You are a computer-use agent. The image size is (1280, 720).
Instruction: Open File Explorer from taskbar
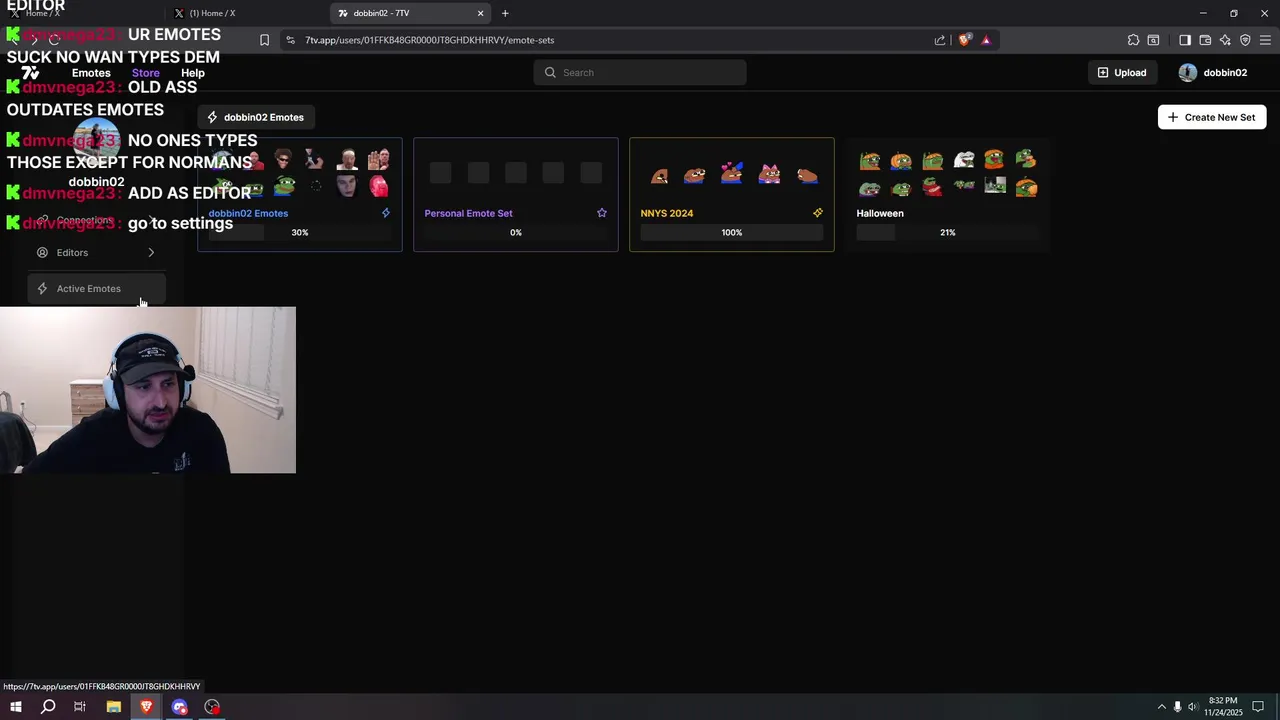(x=113, y=707)
